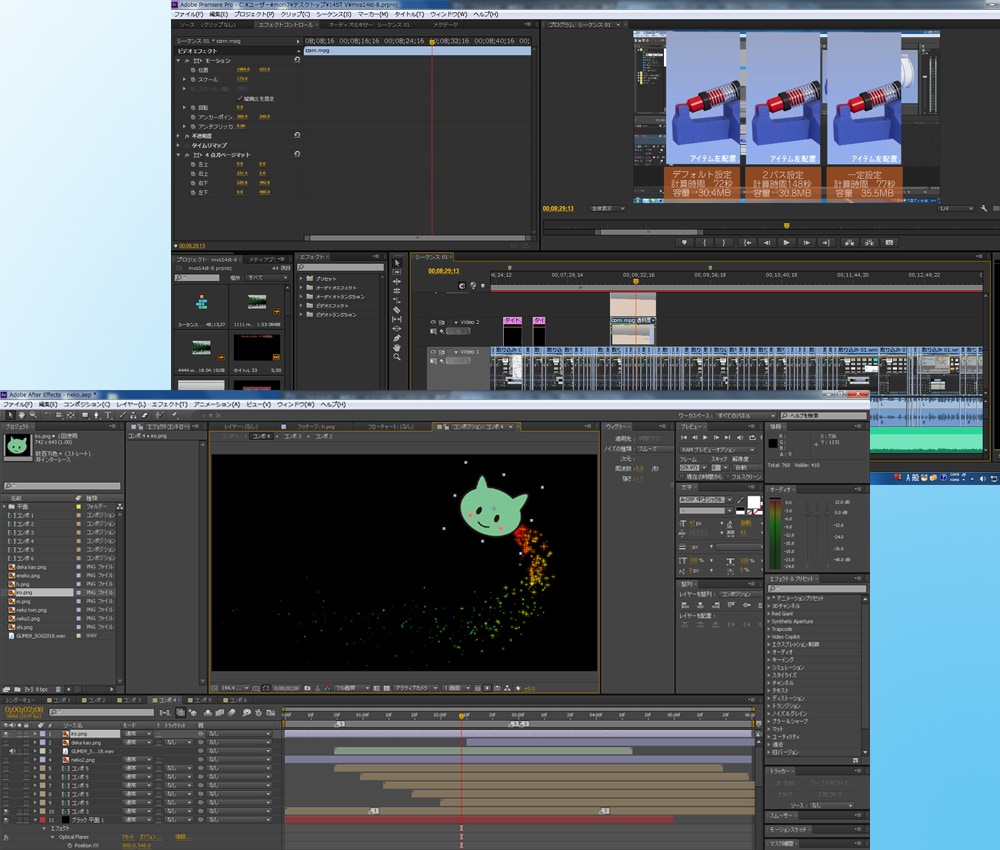Mute audio of the GUM09 wav layer
The width and height of the screenshot is (1000, 850).
click(x=13, y=751)
